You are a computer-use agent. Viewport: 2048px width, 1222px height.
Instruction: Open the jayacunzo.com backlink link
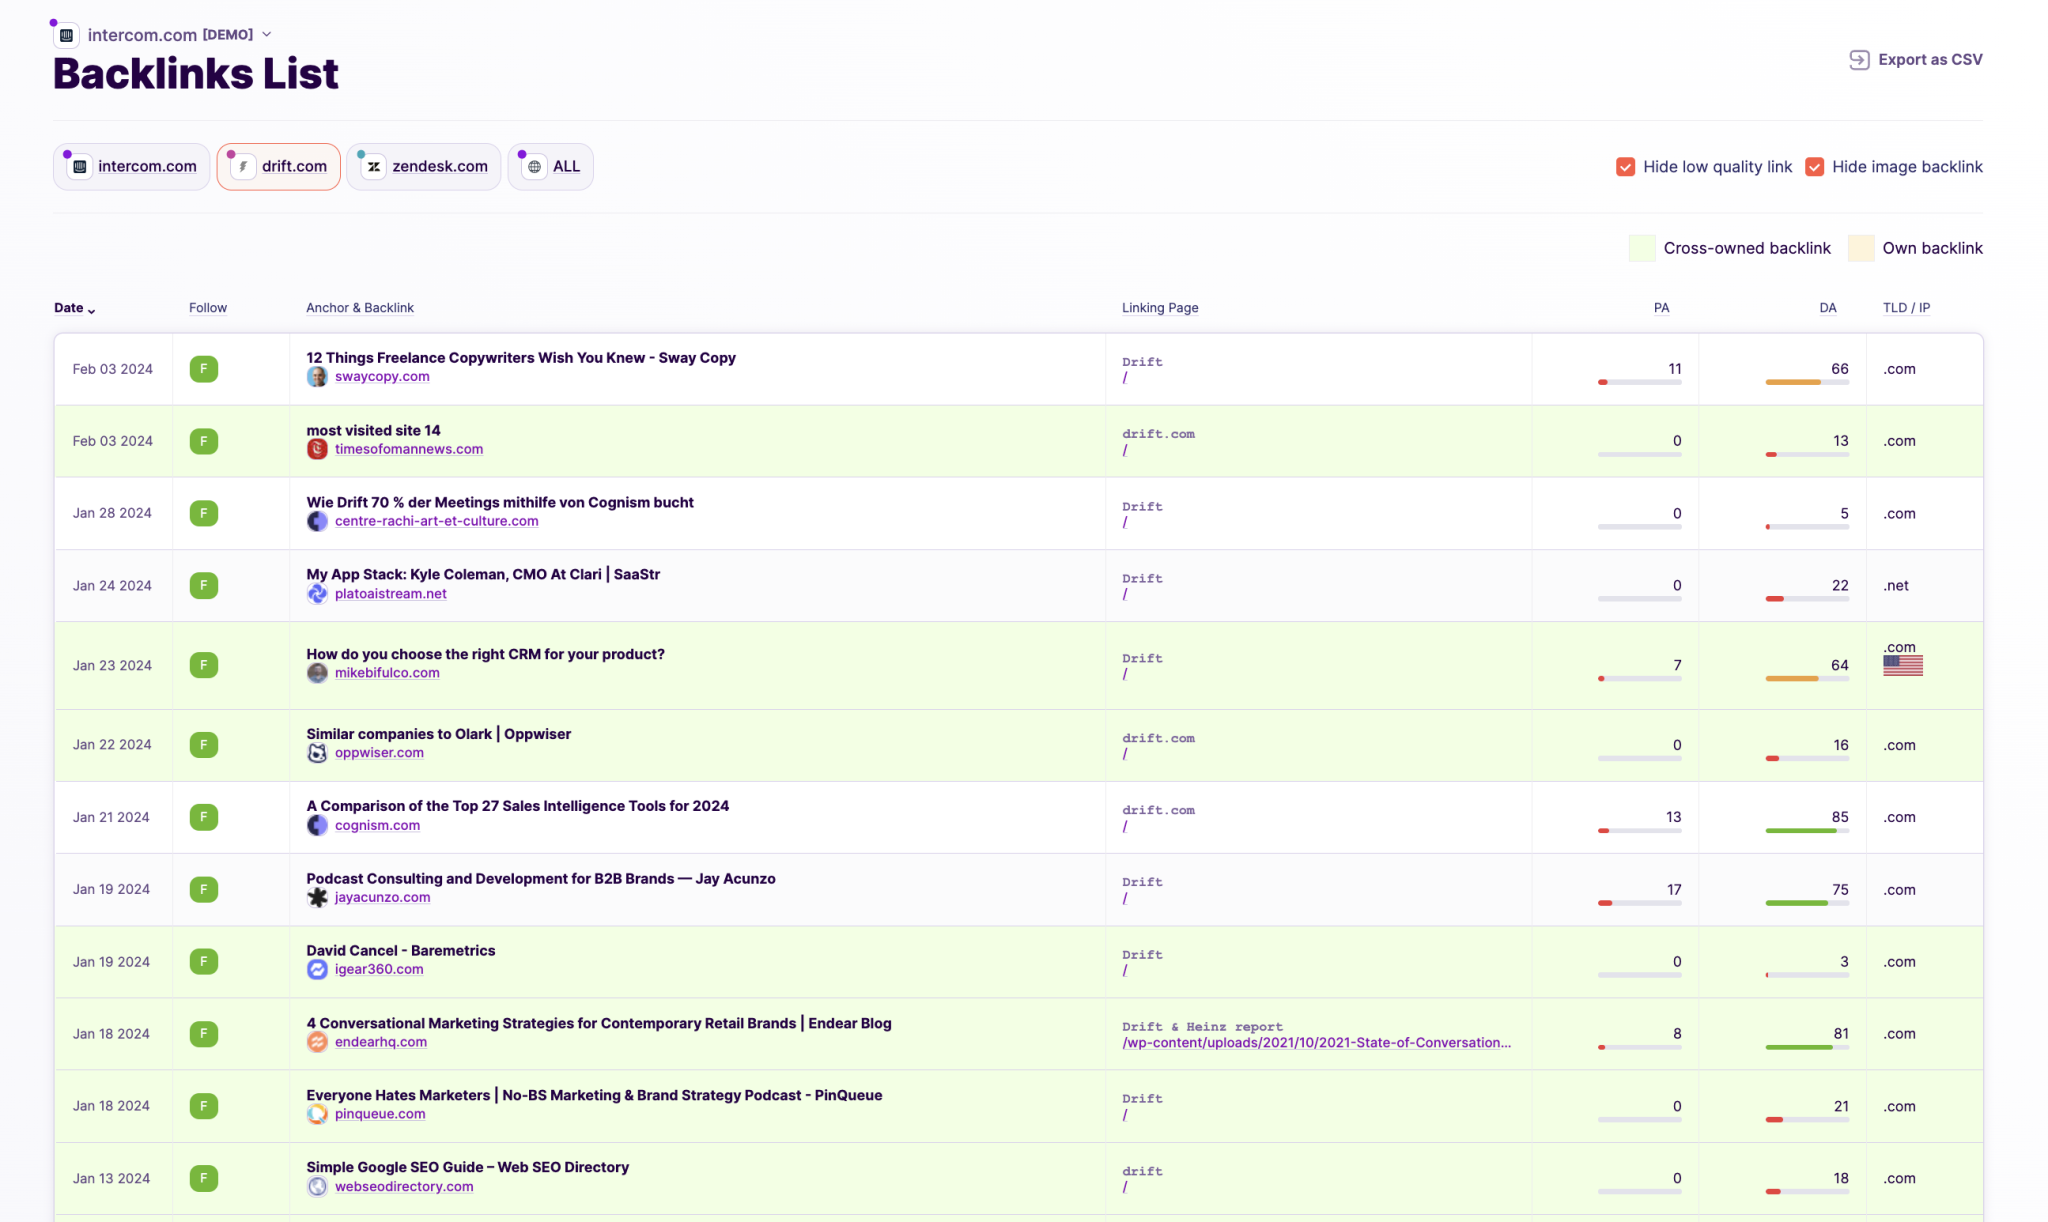[x=382, y=897]
